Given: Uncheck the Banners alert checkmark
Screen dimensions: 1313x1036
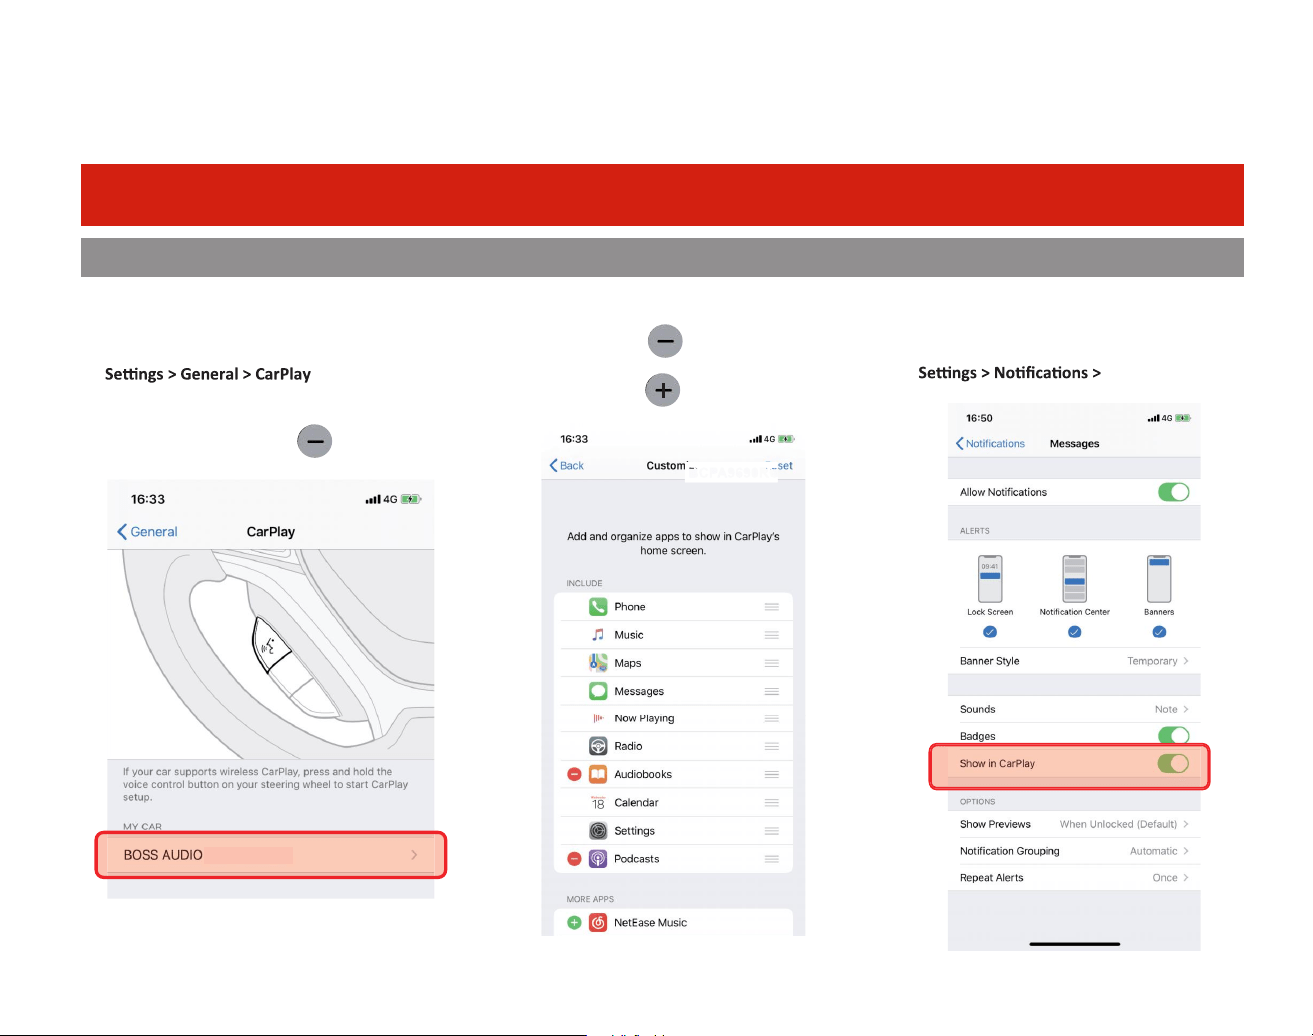Looking at the screenshot, I should (x=1159, y=632).
